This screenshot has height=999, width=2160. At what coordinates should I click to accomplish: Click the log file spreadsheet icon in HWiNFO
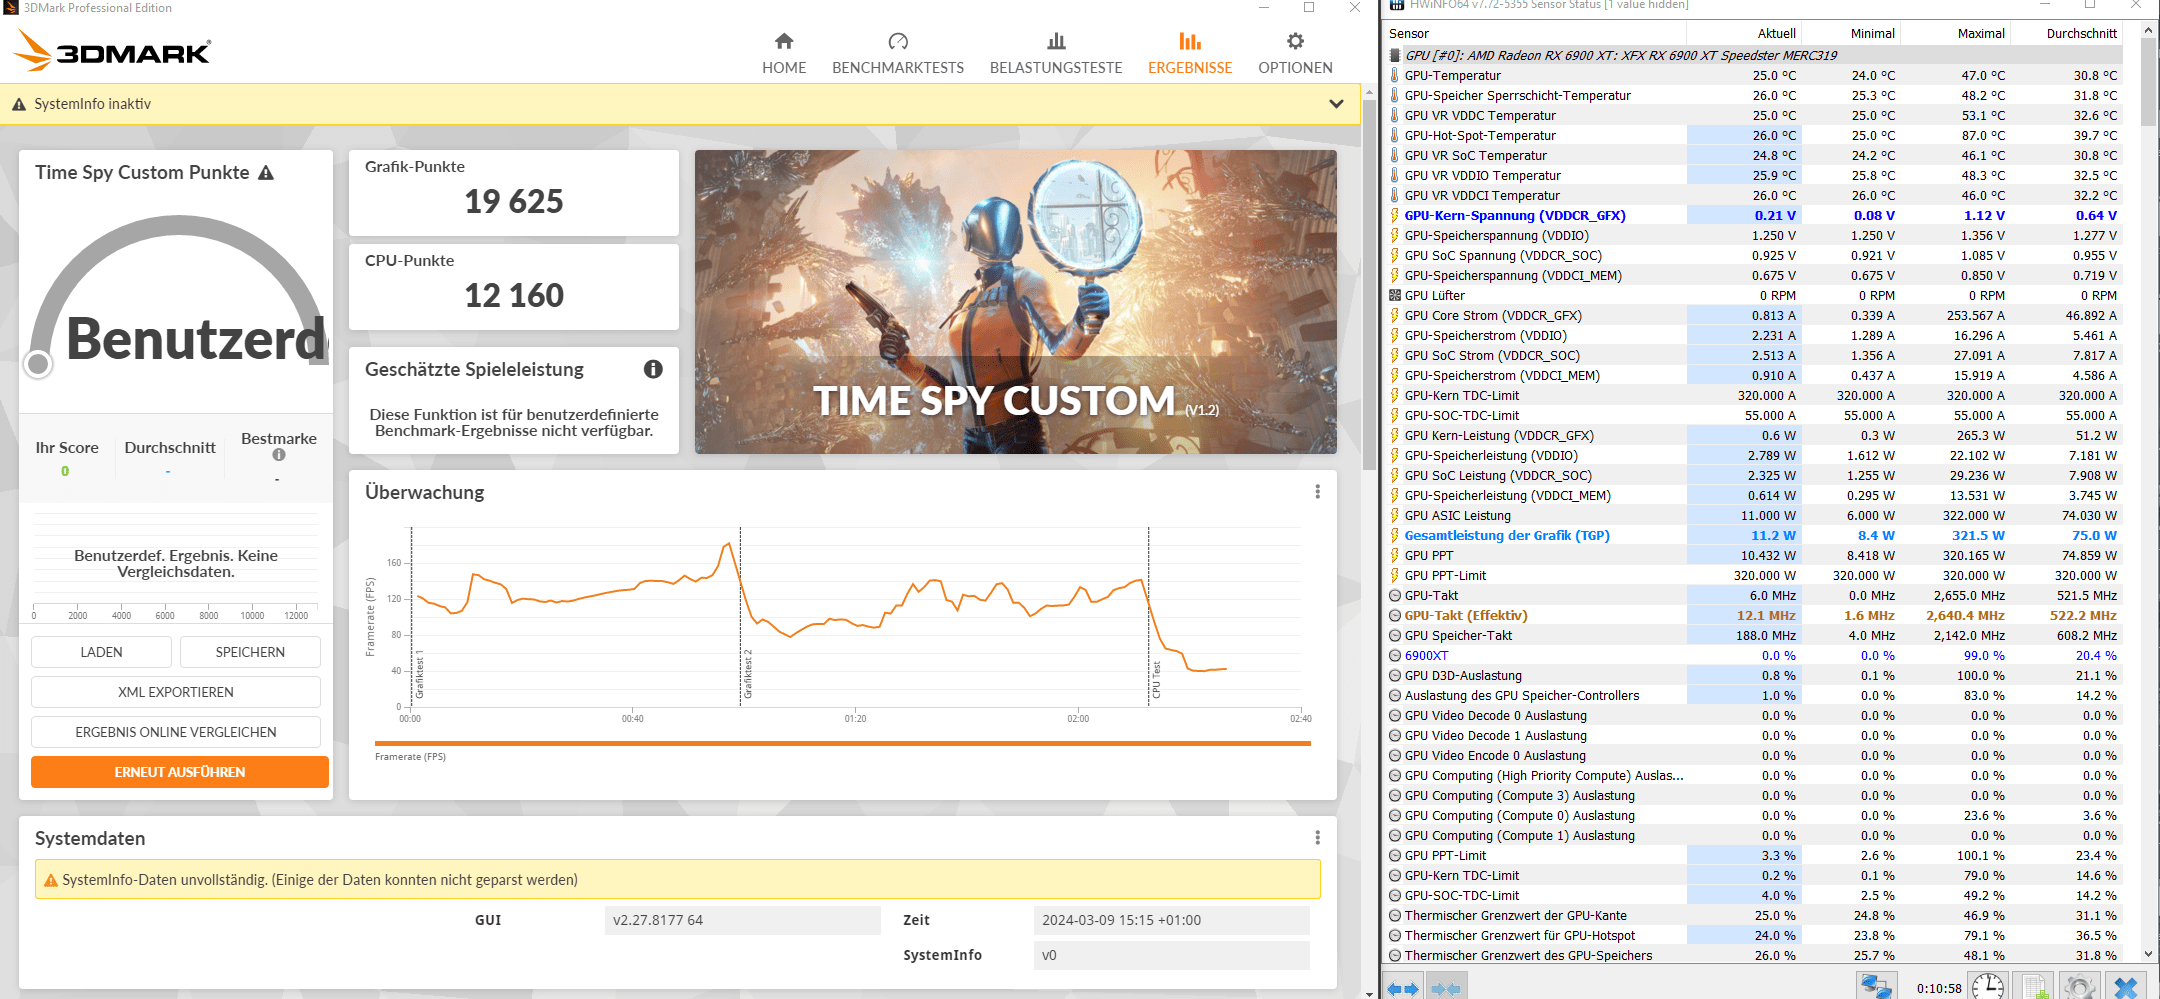pyautogui.click(x=2033, y=986)
